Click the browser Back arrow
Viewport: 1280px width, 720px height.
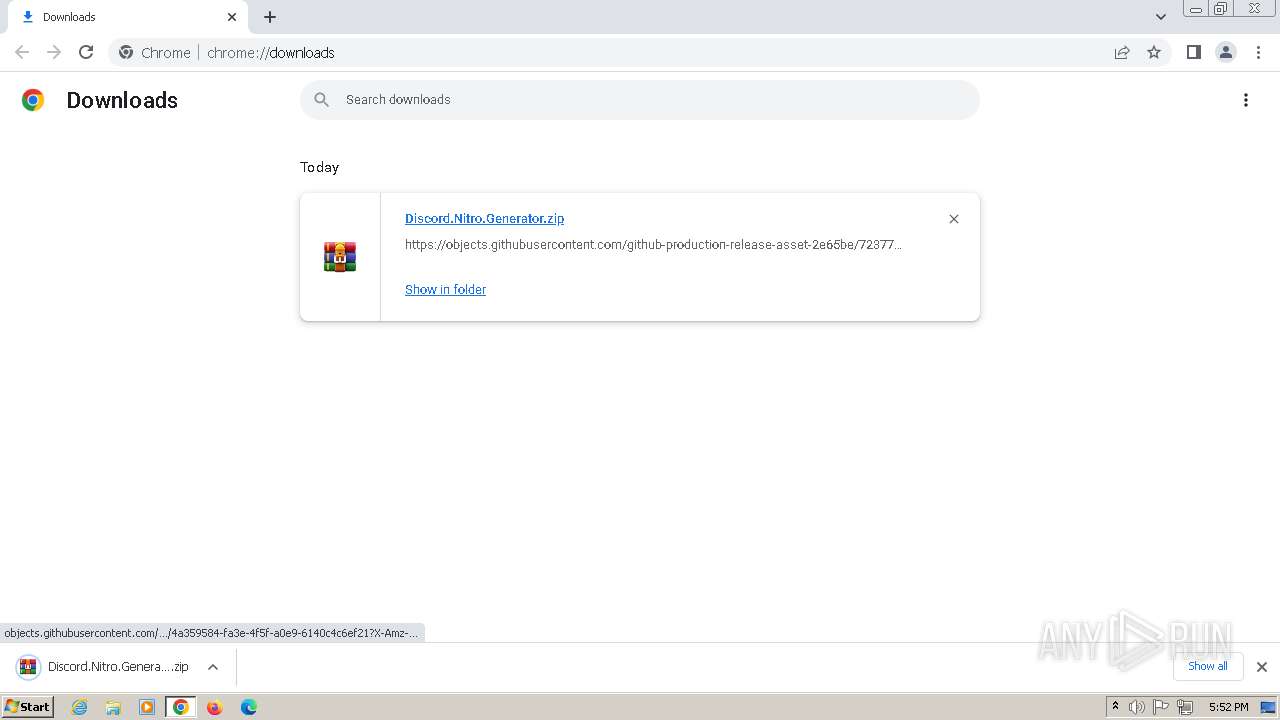tap(22, 52)
